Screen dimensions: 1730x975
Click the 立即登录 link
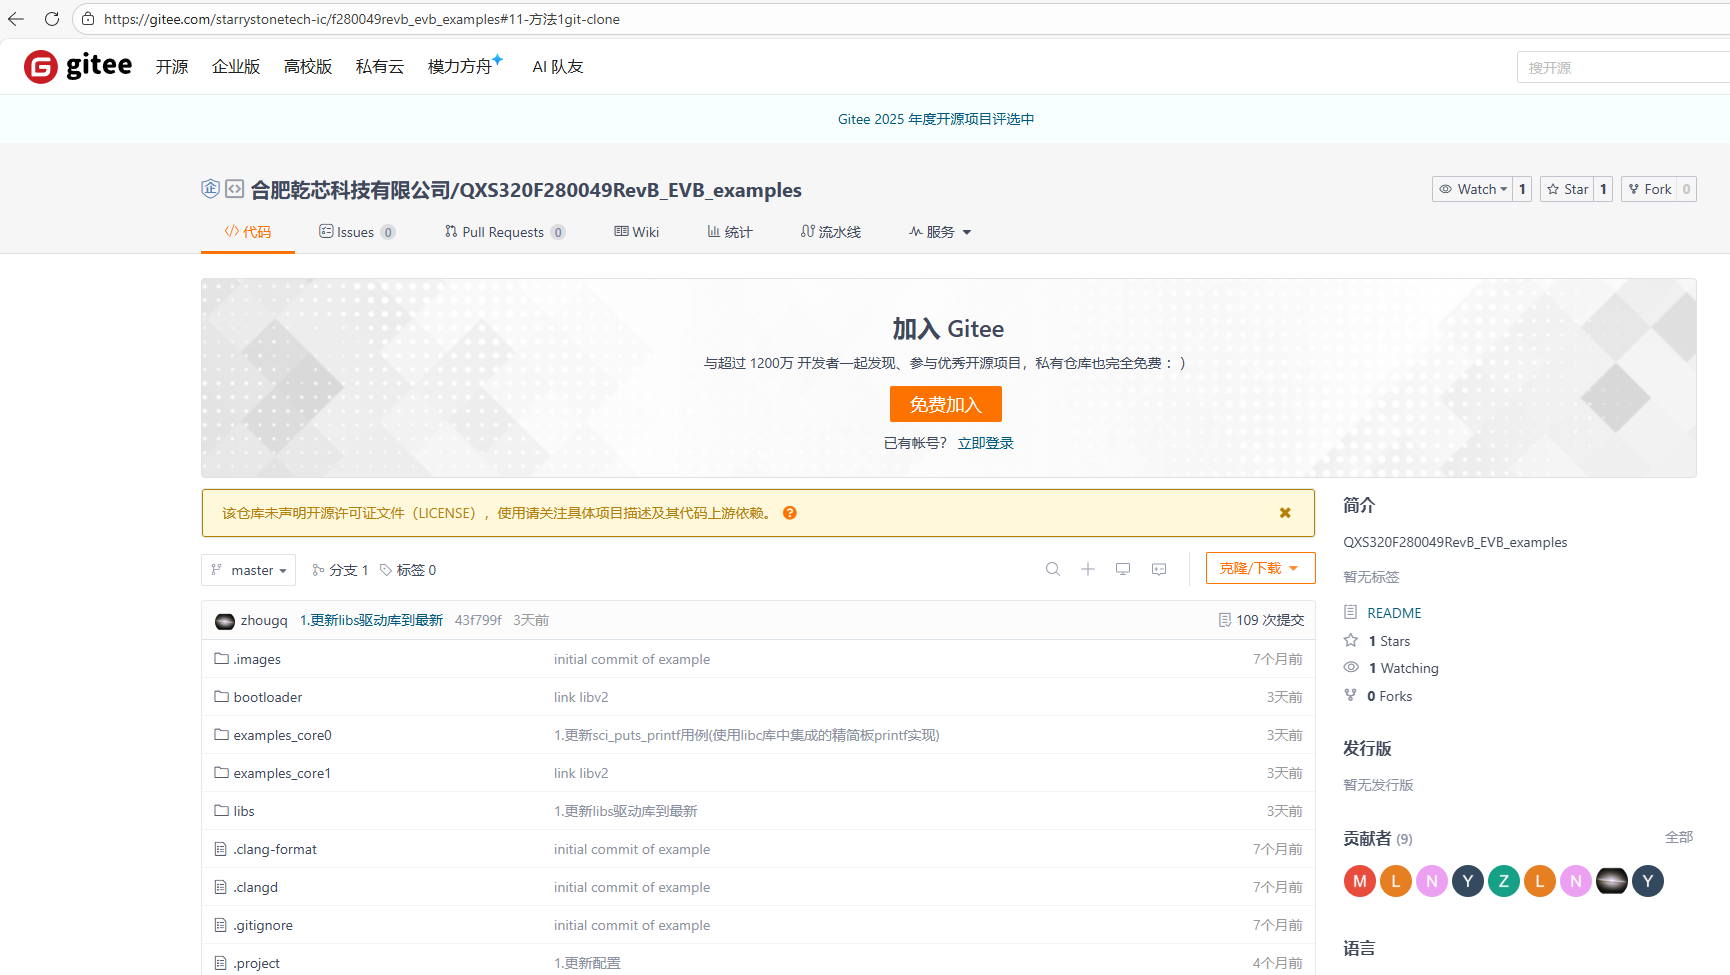[x=986, y=443]
